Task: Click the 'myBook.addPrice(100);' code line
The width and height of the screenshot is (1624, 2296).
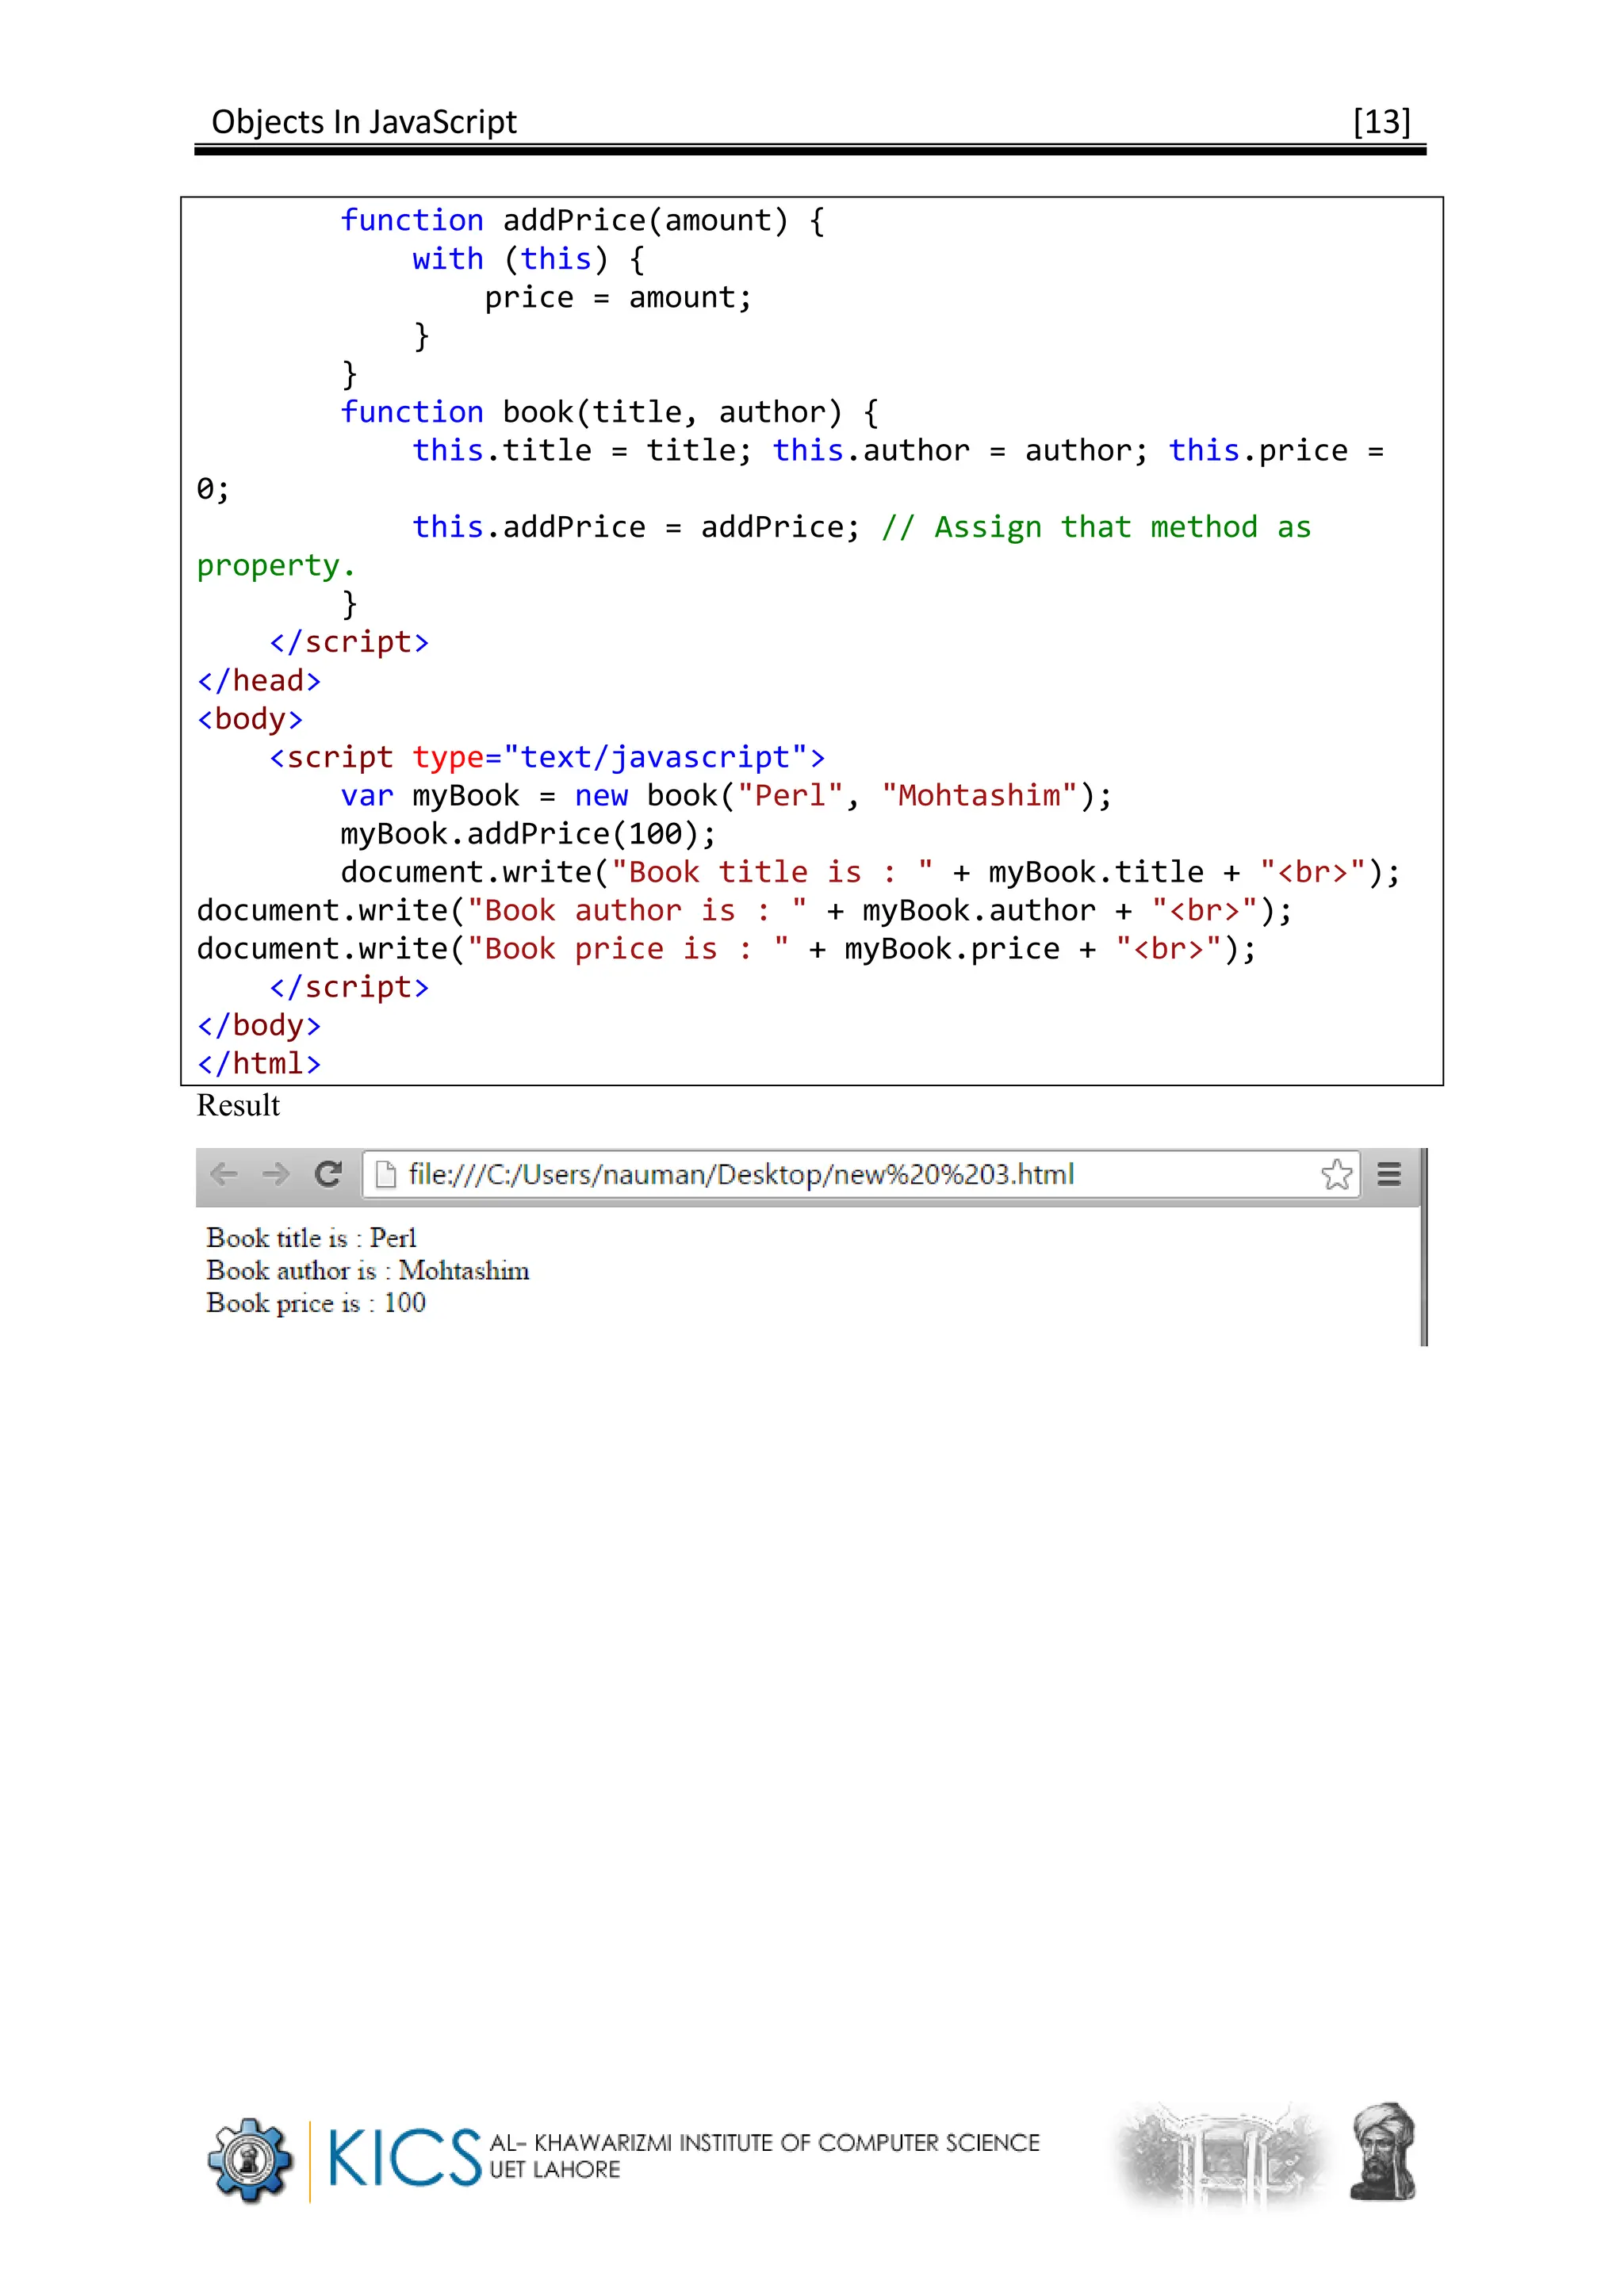Action: click(528, 834)
